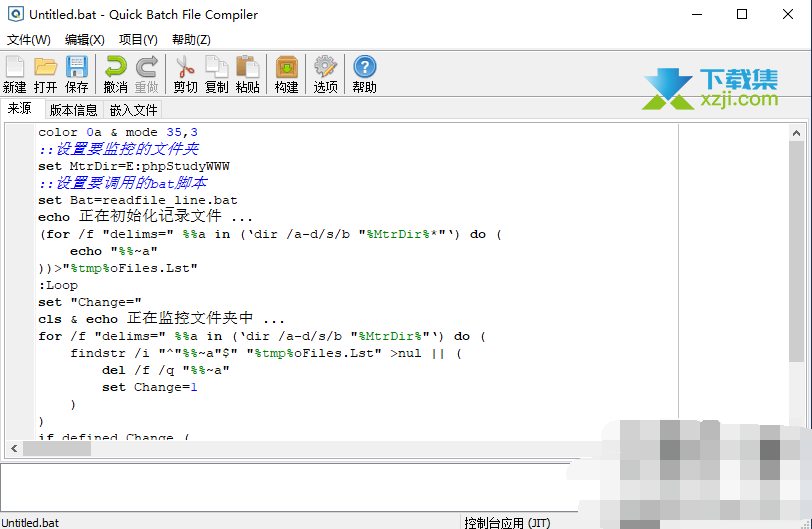Click the line 'set Bat=readfile_line.bat'

(x=138, y=200)
